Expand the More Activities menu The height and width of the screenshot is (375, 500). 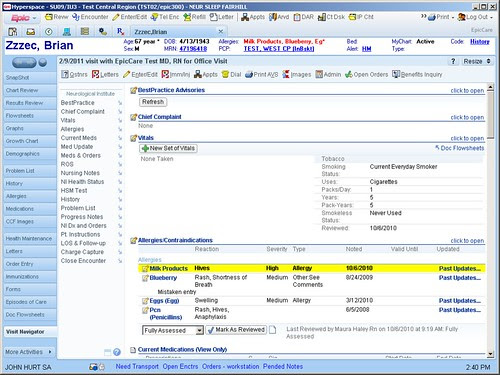click(x=29, y=352)
